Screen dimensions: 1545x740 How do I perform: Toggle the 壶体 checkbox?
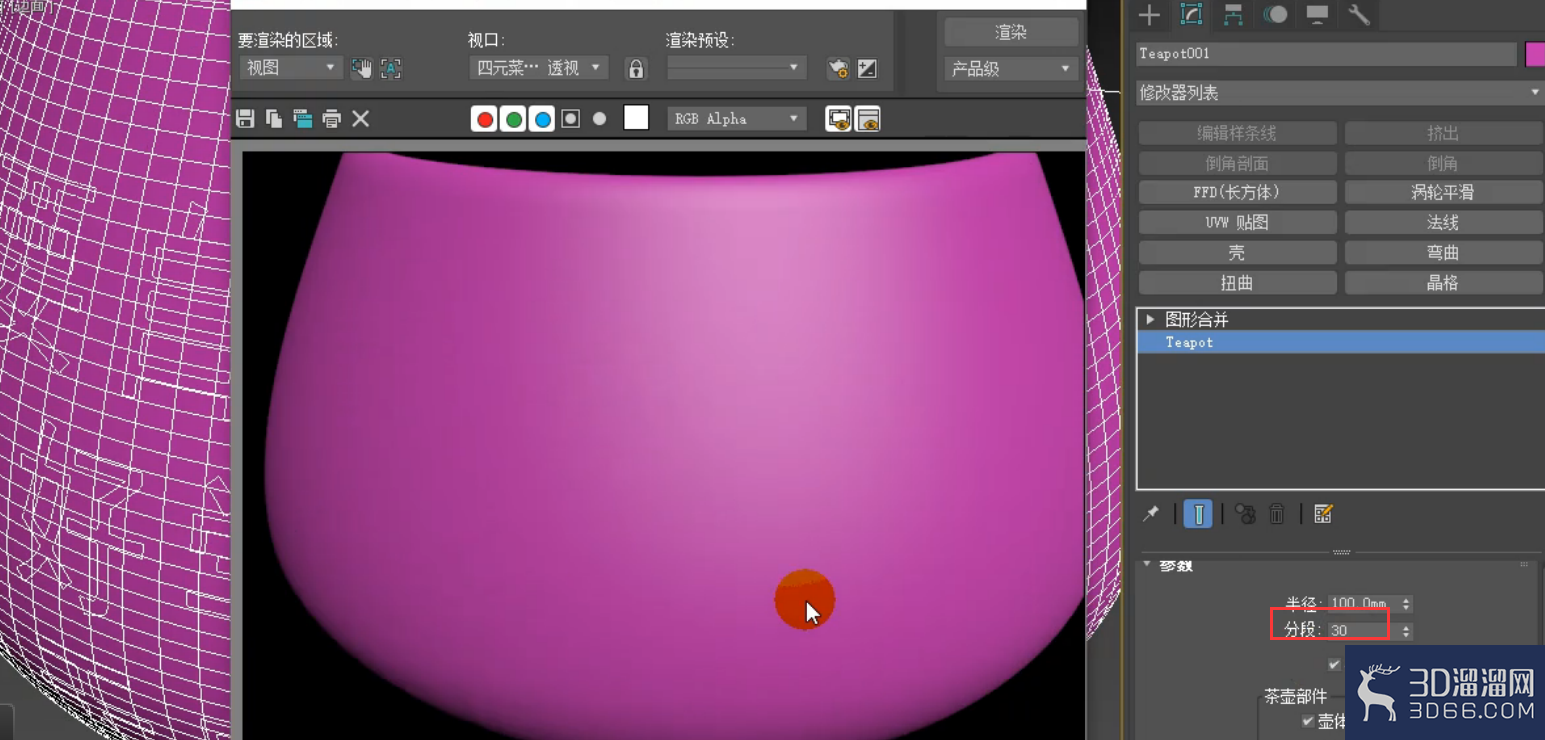pos(1308,720)
